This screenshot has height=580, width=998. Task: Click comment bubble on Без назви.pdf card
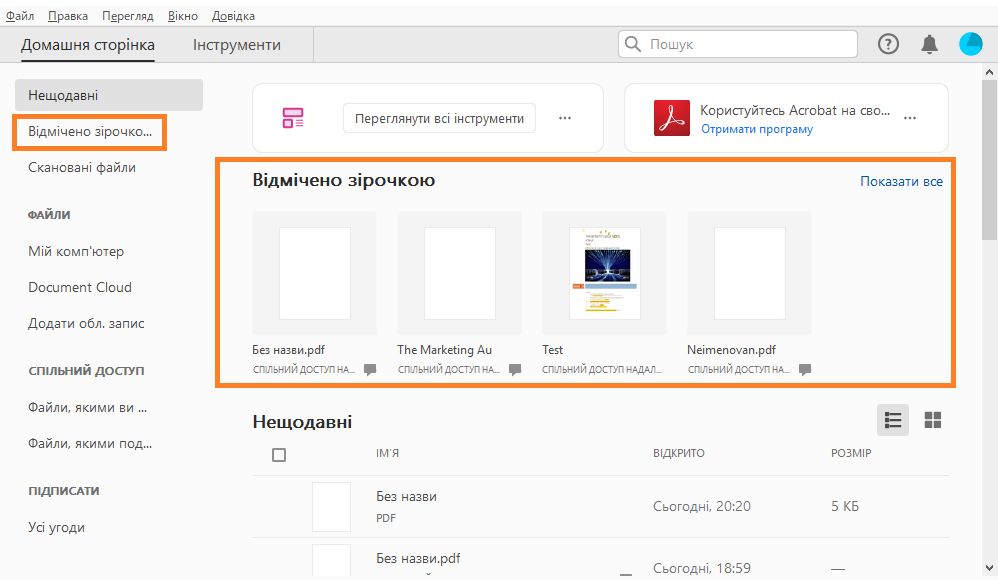pos(370,369)
